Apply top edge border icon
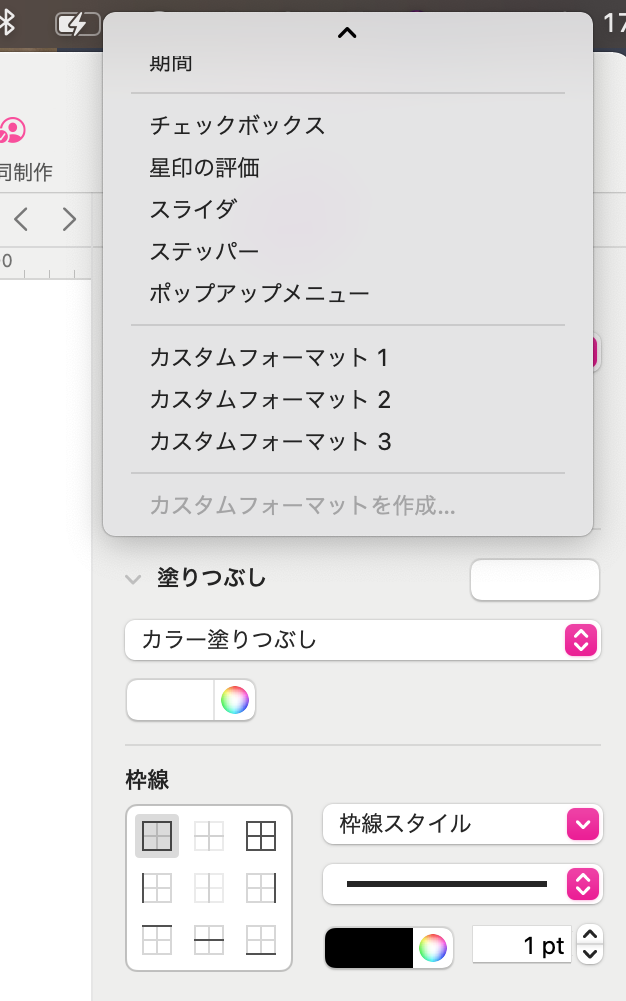 pyautogui.click(x=157, y=940)
